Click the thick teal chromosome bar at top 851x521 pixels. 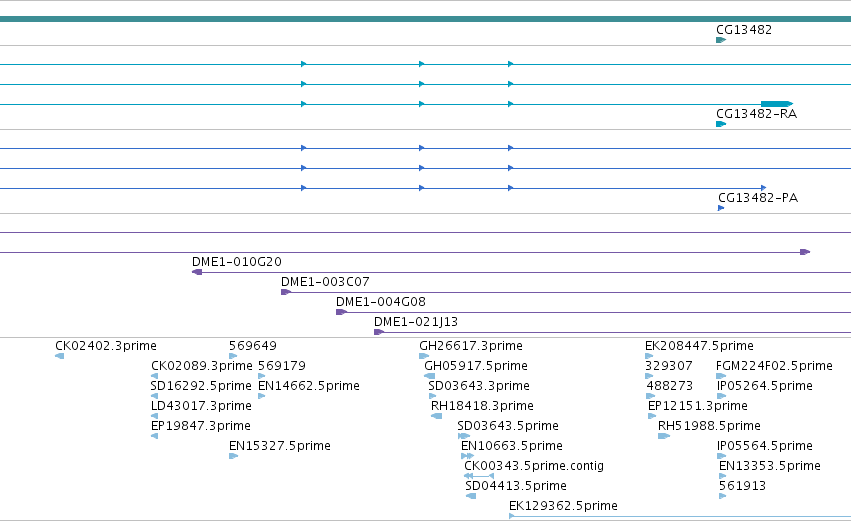426,19
